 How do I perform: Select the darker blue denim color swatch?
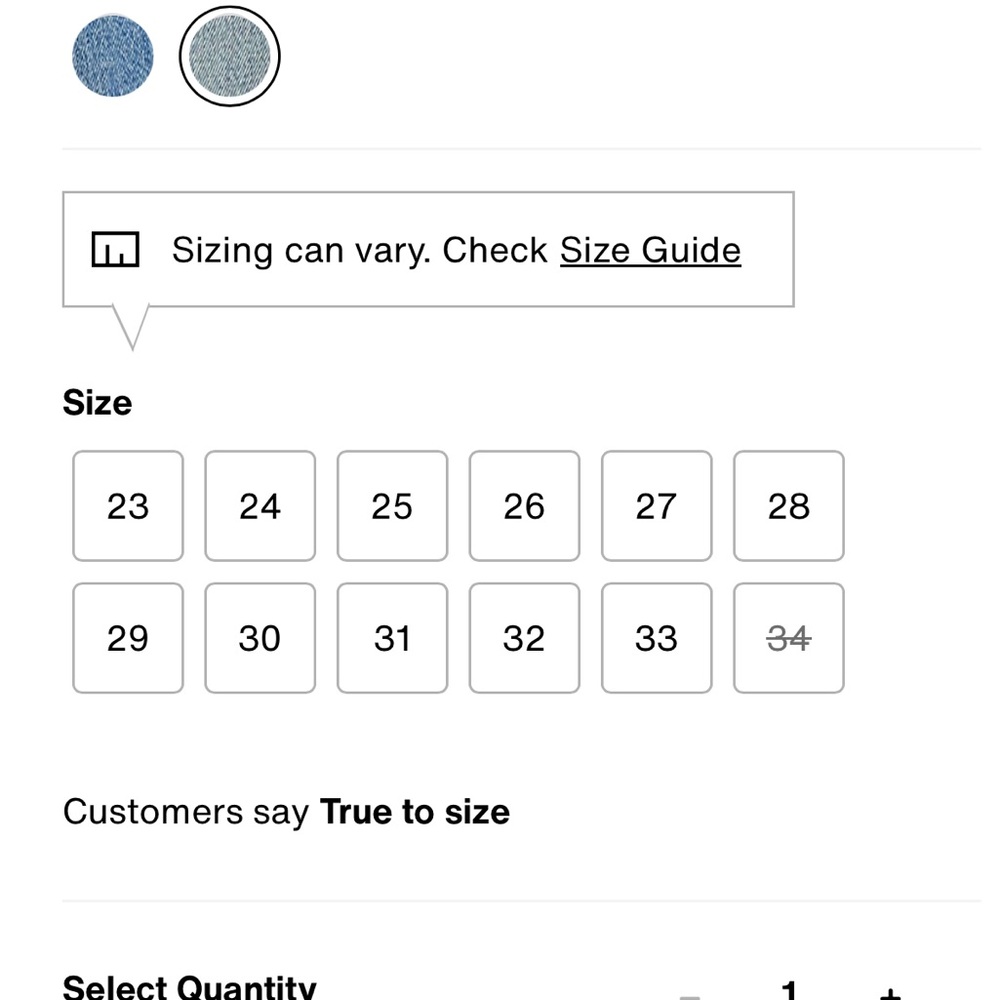(113, 56)
